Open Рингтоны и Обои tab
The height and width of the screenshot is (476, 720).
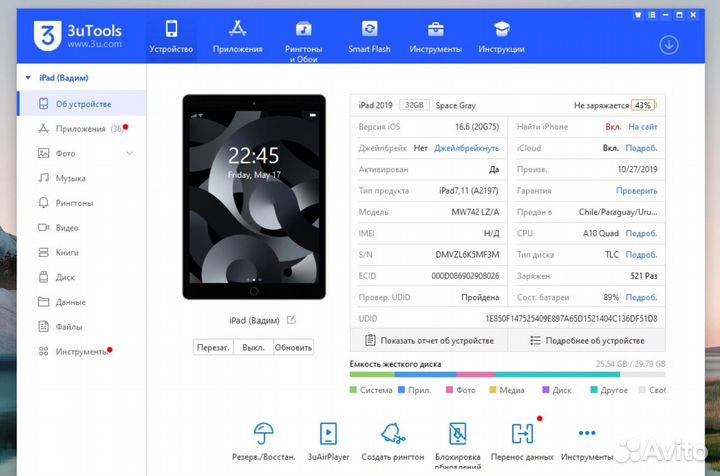pyautogui.click(x=304, y=40)
